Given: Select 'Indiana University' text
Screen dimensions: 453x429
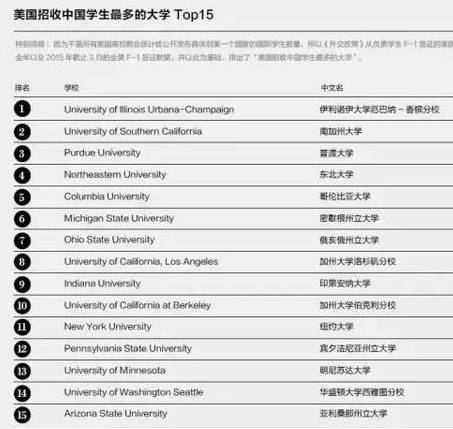Looking at the screenshot, I should point(102,284).
